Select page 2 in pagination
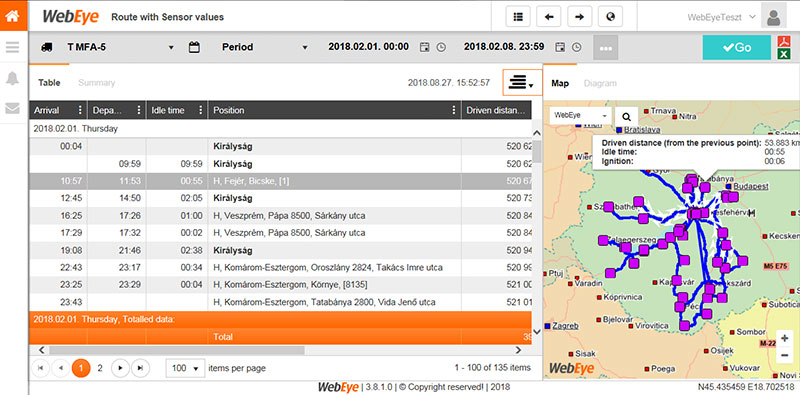 (x=100, y=368)
